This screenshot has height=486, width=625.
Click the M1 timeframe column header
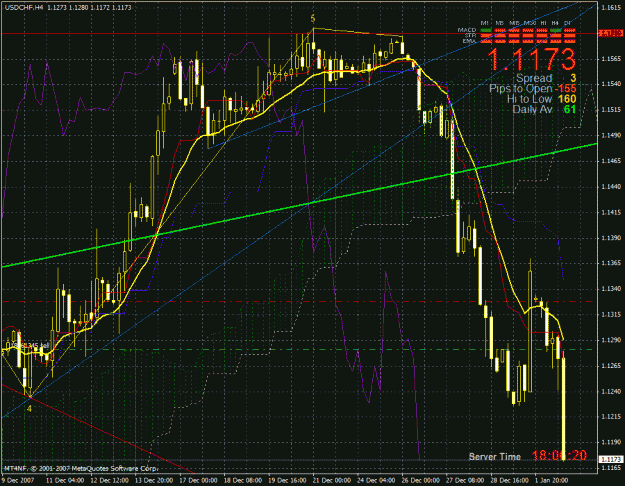click(485, 23)
